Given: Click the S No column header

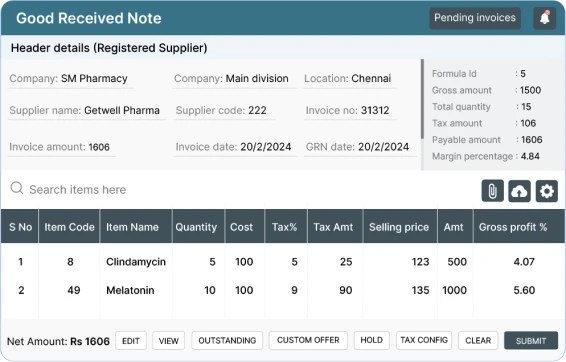Looking at the screenshot, I should (x=20, y=227).
